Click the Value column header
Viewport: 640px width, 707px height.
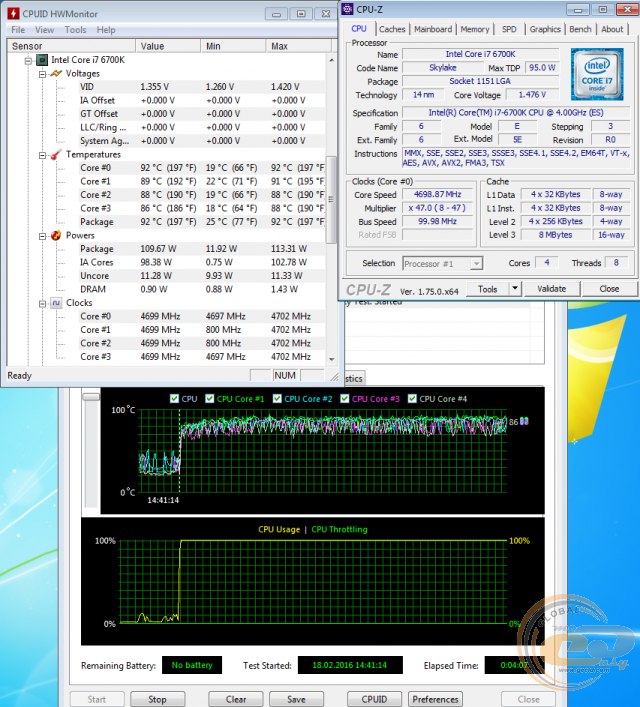[x=168, y=46]
